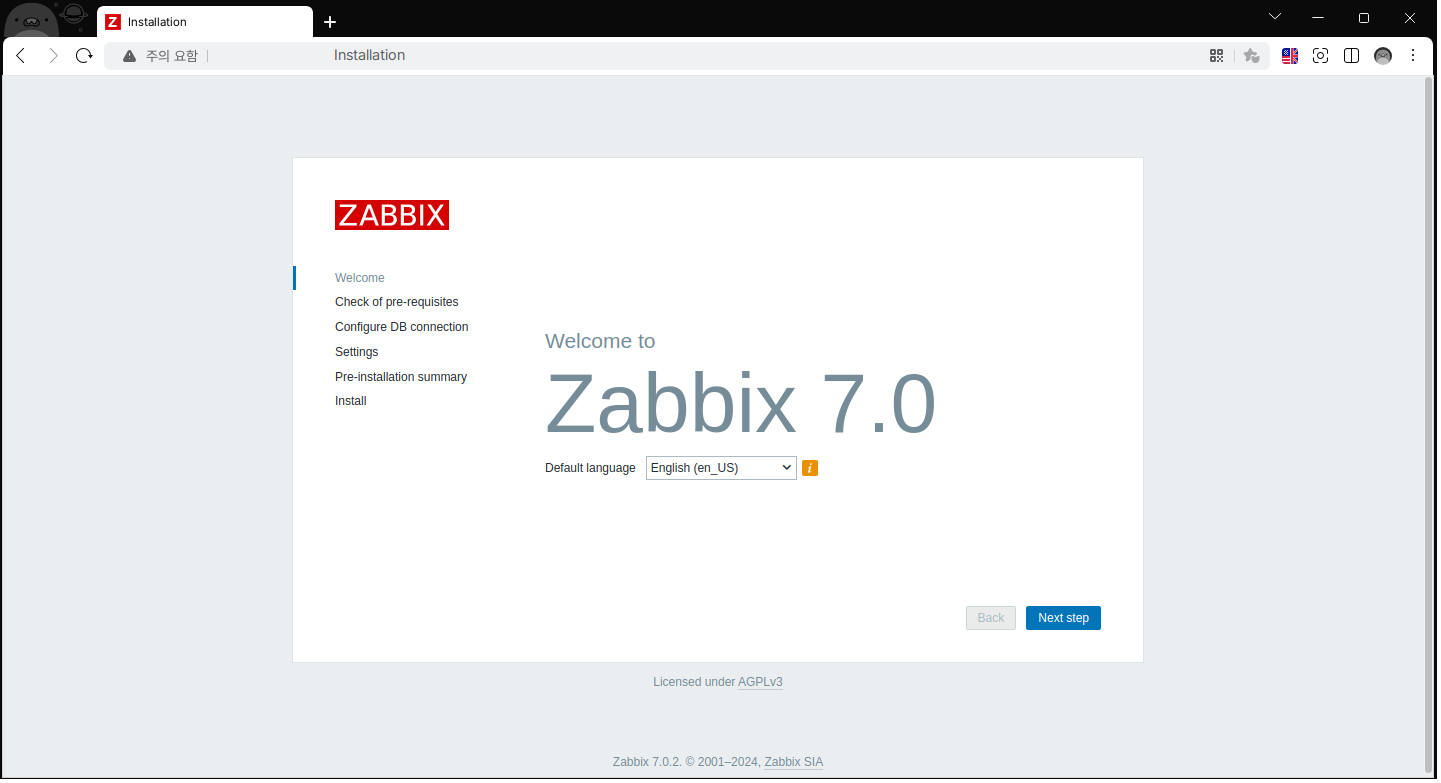Image resolution: width=1441 pixels, height=783 pixels.
Task: Click the 주의 요함 security label
Action: click(x=172, y=56)
